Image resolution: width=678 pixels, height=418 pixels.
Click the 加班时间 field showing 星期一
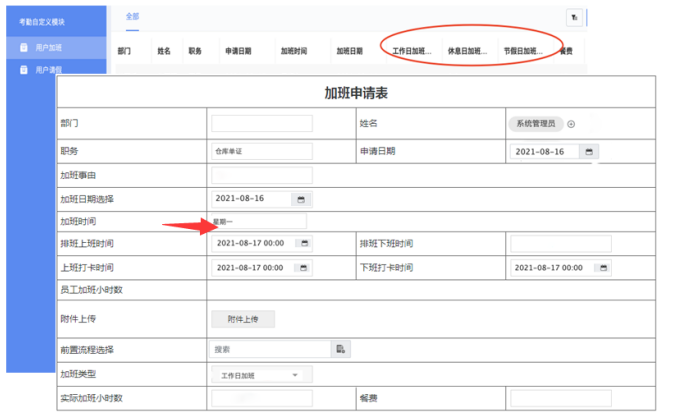(259, 221)
